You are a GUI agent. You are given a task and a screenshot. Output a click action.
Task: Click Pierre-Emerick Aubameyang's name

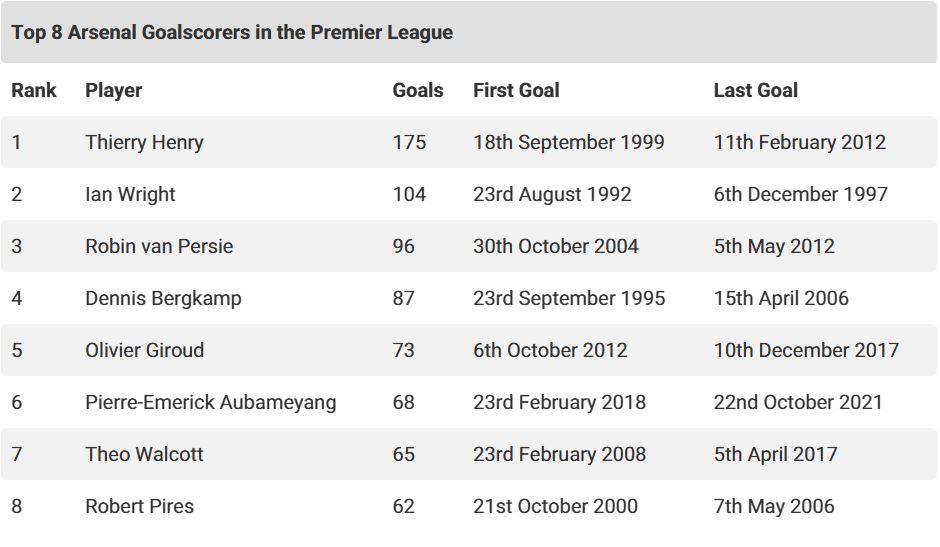210,402
